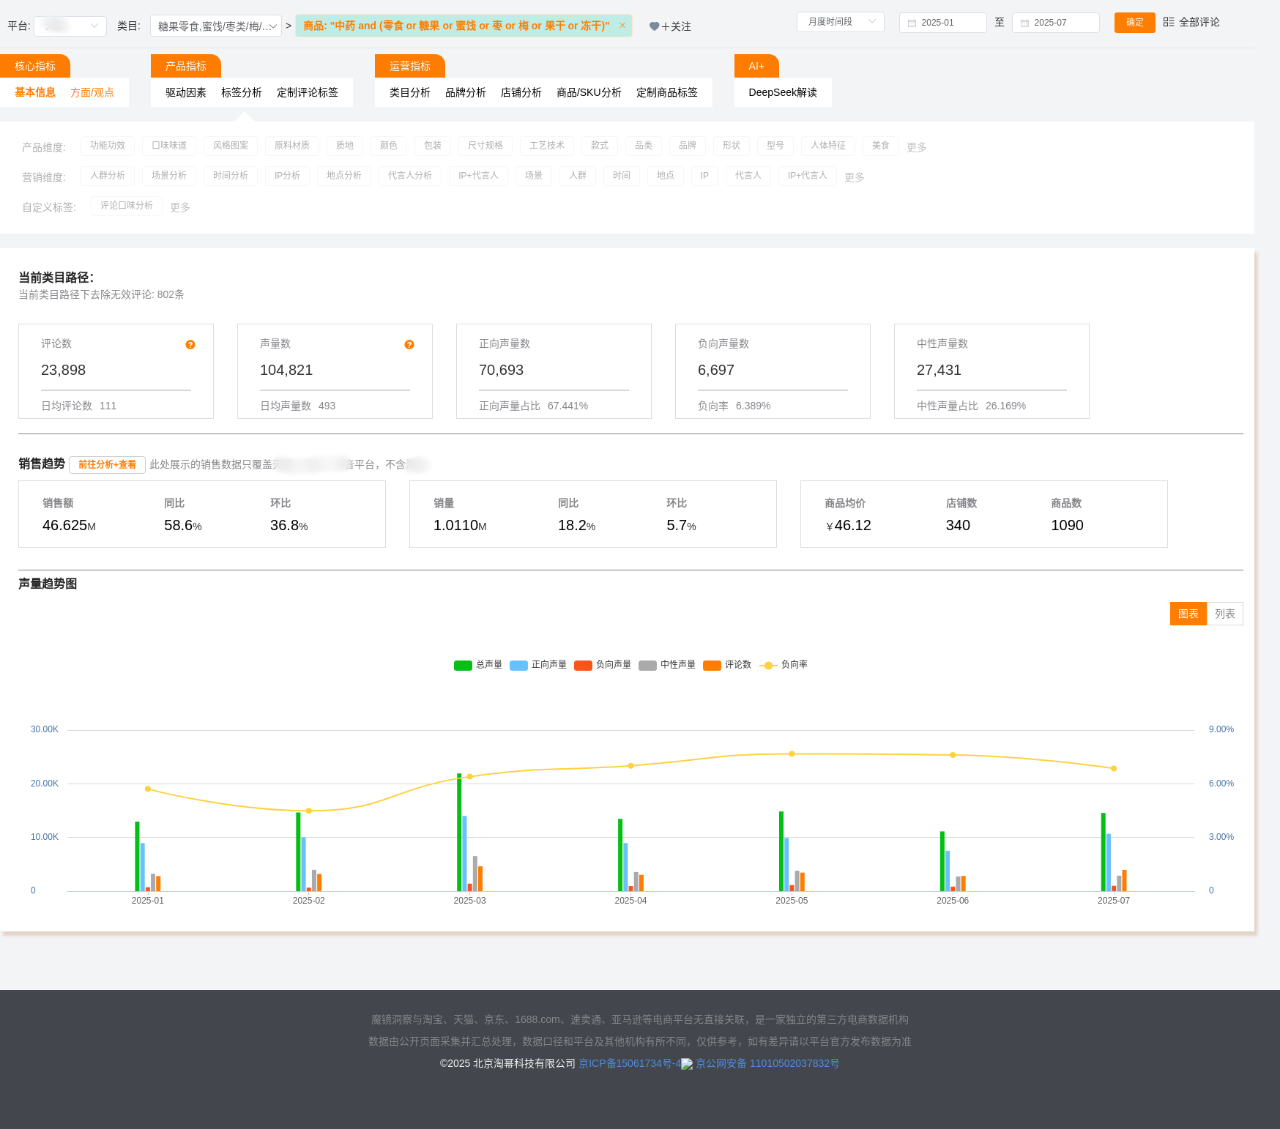This screenshot has height=1129, width=1280.
Task: Toggle the 正向声量 legend series
Action: tap(538, 665)
